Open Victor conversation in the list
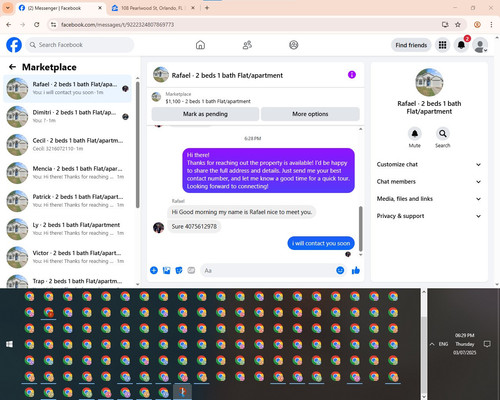500x400 pixels. 68,257
